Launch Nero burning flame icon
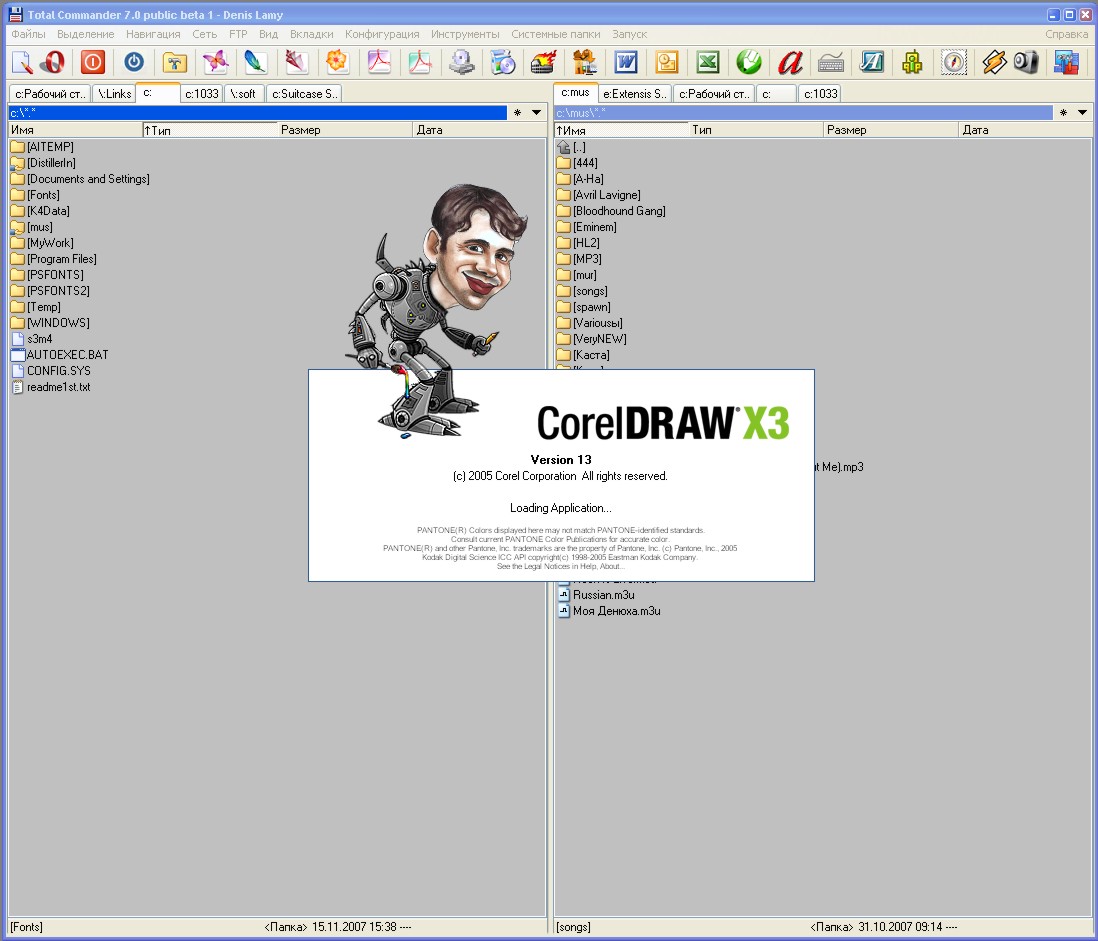Screen dimensions: 1098x941 coord(543,62)
